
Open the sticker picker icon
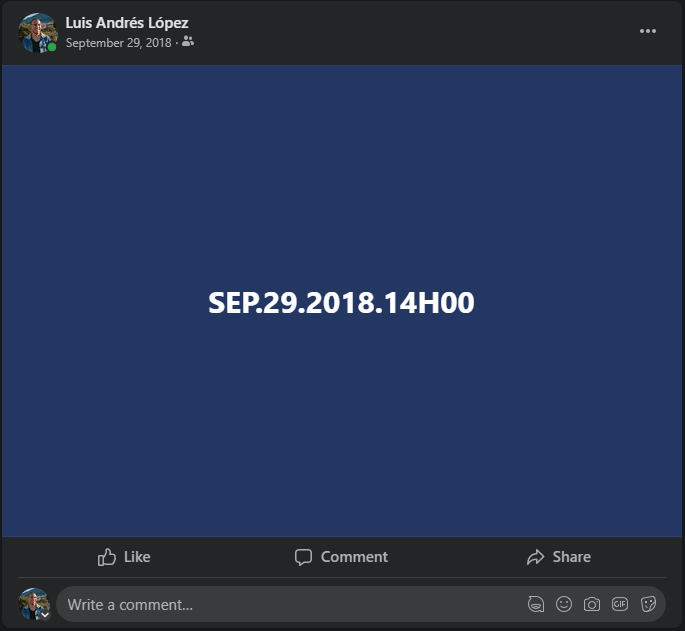(648, 604)
